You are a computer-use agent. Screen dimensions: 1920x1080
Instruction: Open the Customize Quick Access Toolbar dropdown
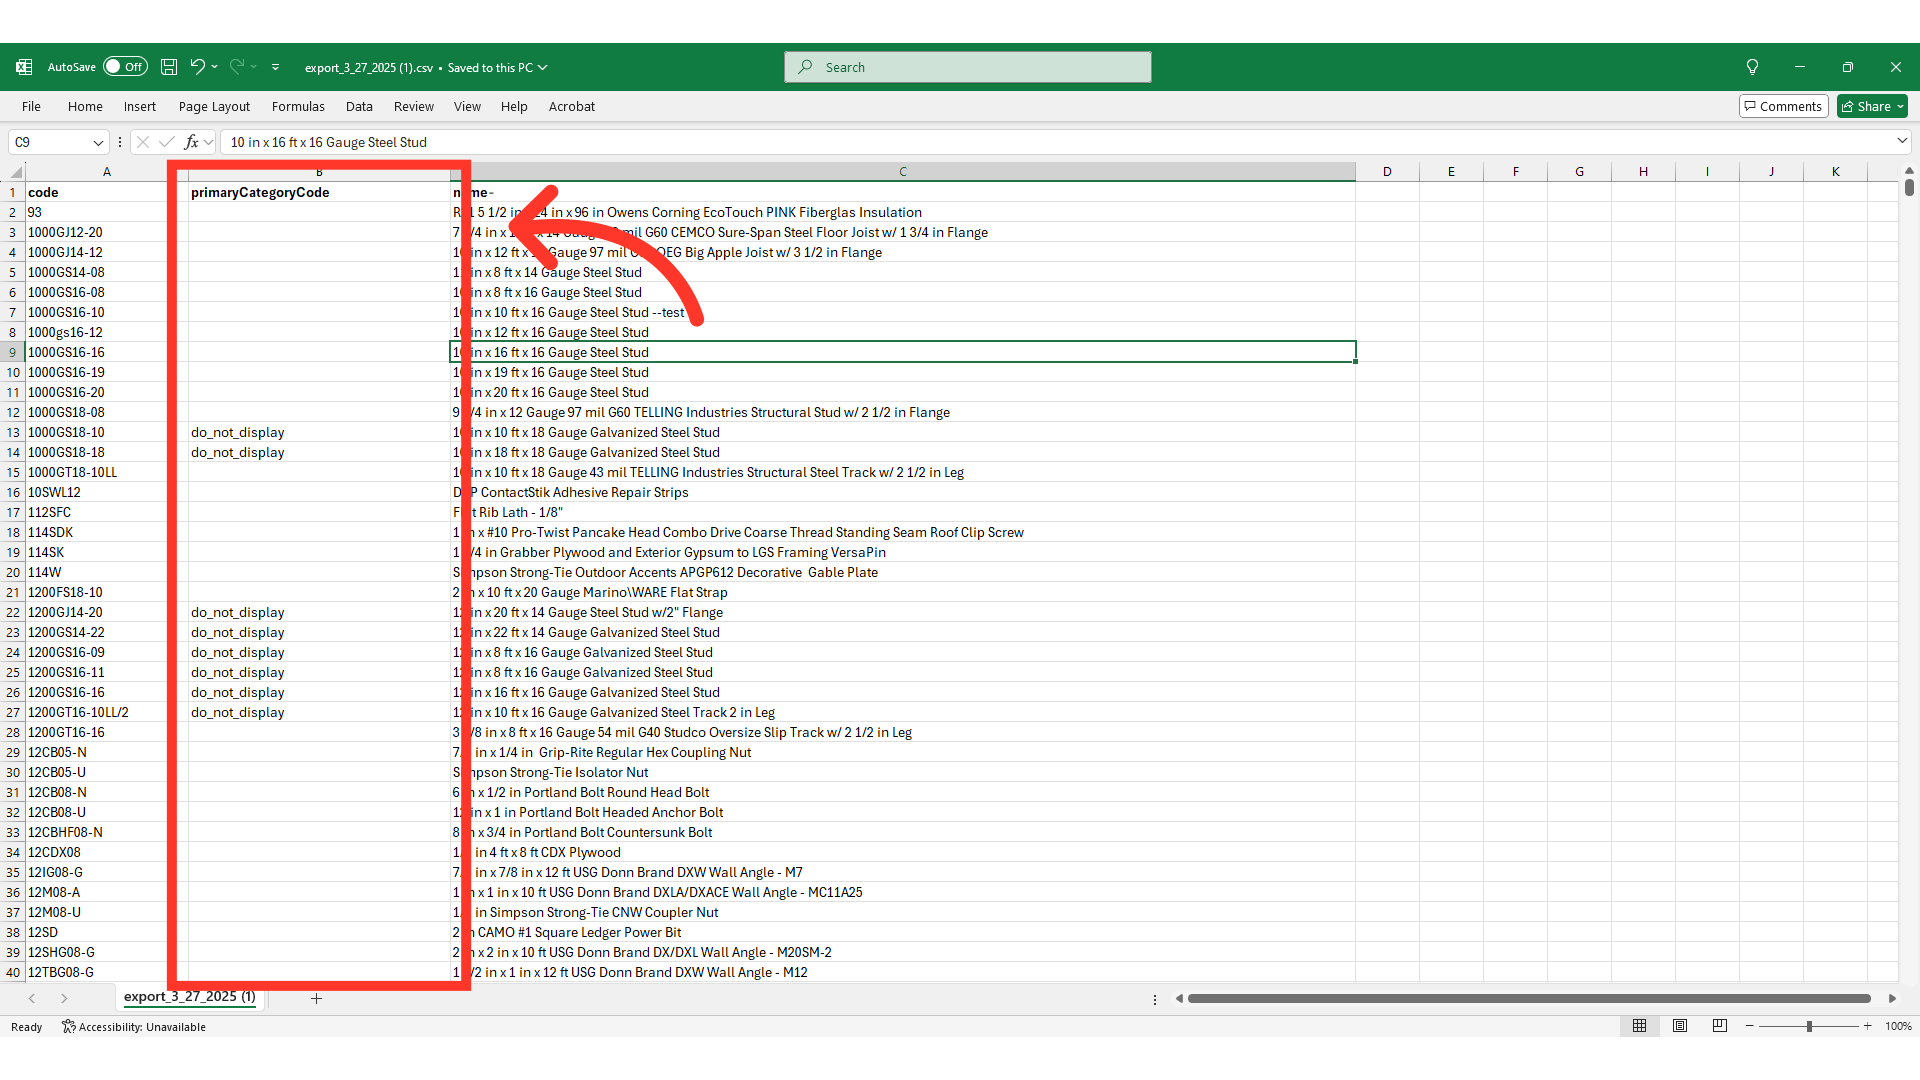(275, 67)
